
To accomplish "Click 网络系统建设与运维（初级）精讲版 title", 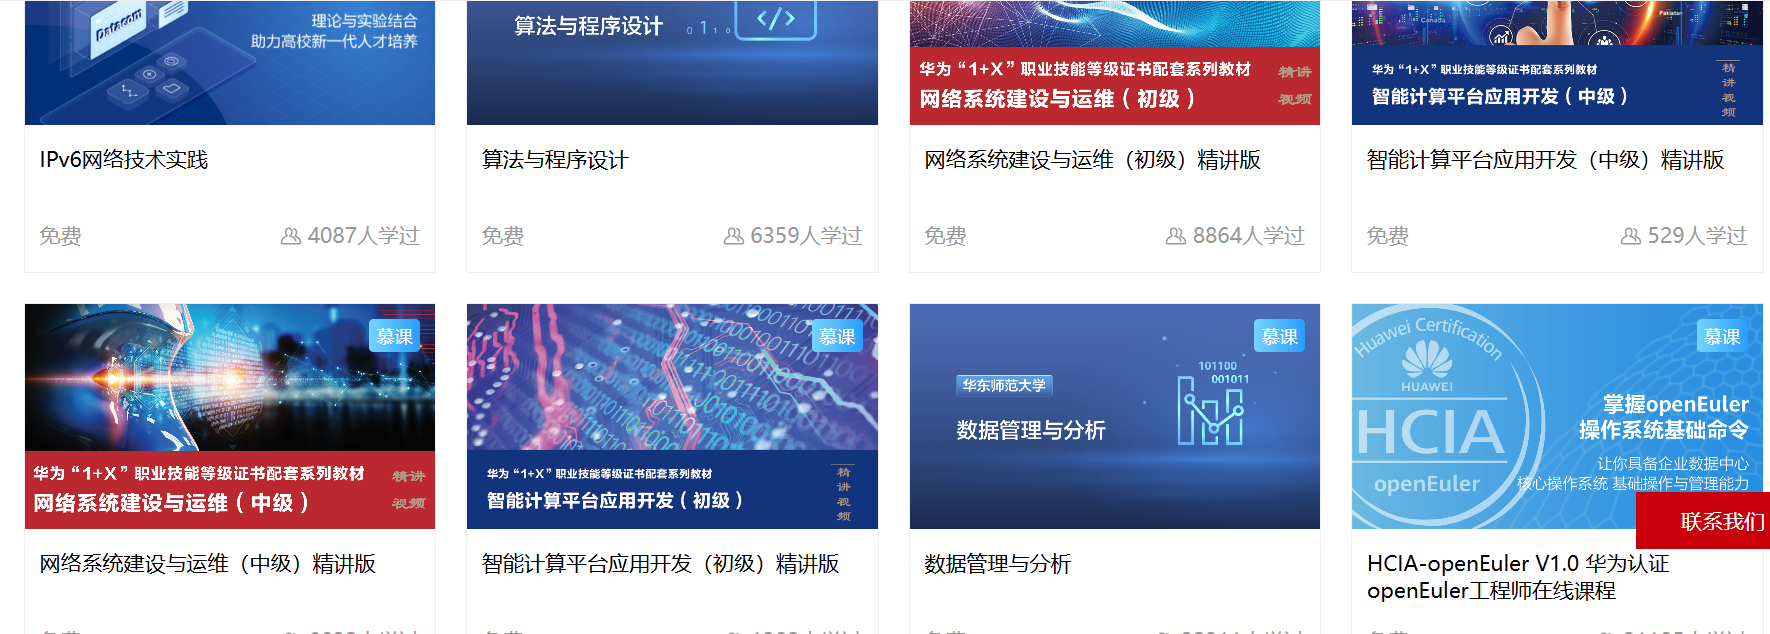I will (1092, 160).
